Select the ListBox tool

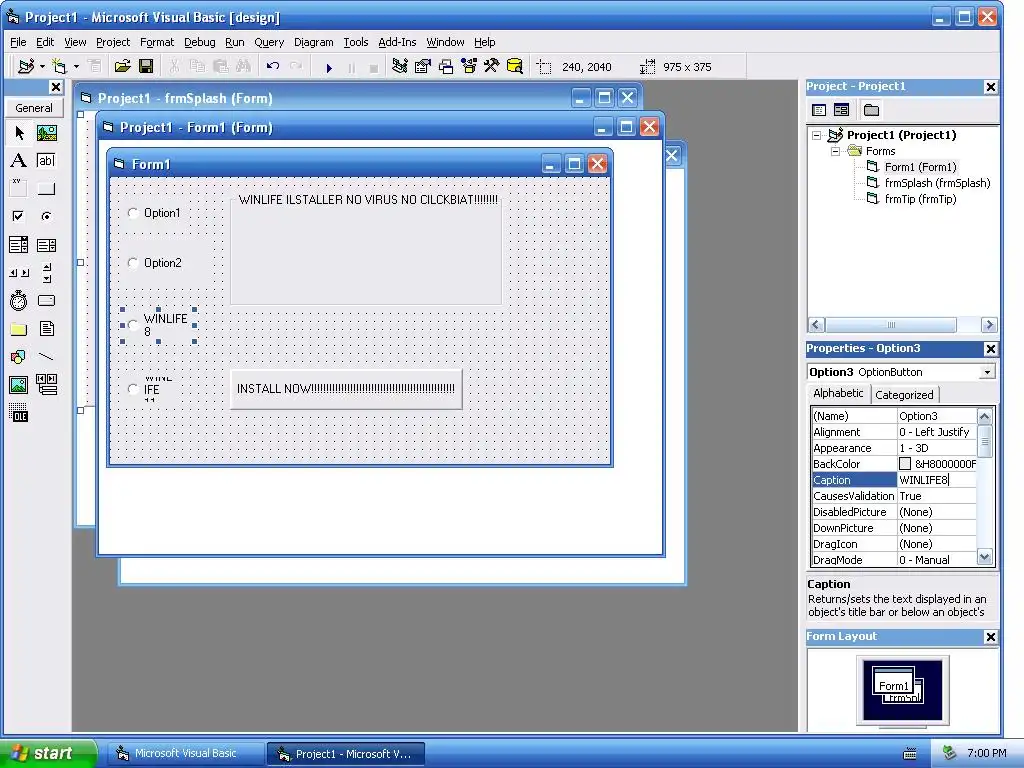[x=46, y=245]
